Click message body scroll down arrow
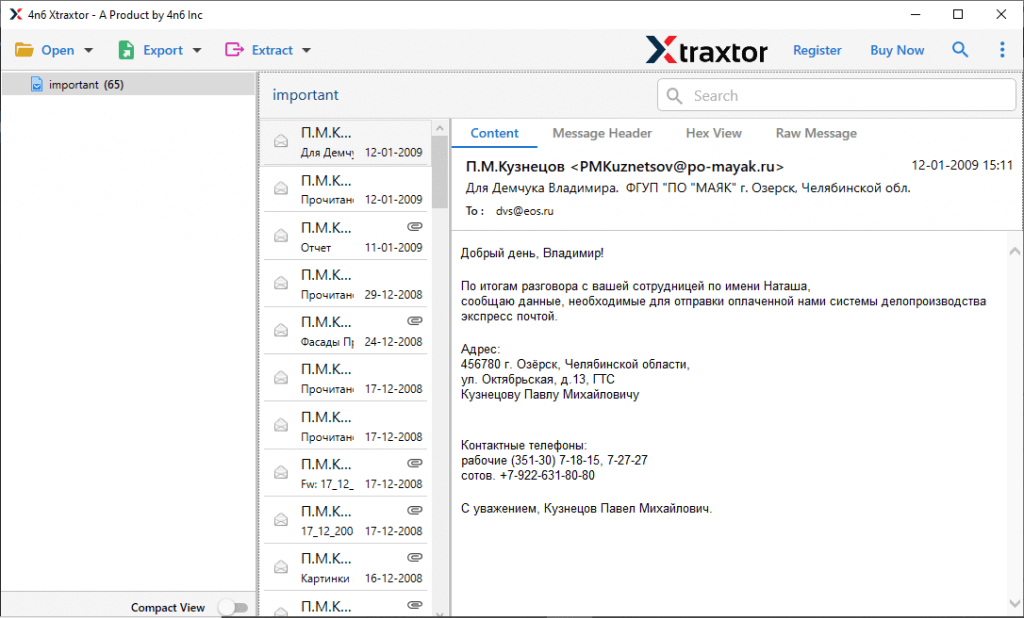This screenshot has height=618, width=1024. pos(1014,603)
